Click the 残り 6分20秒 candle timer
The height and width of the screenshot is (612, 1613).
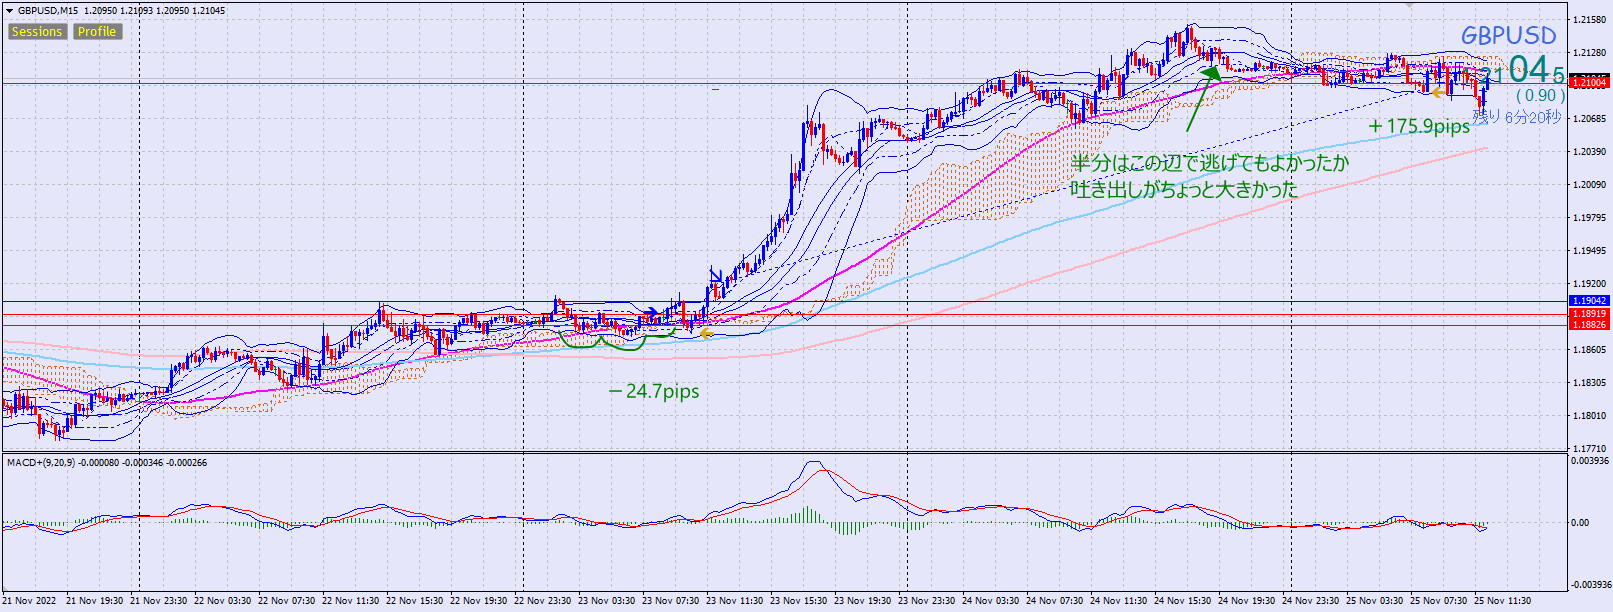point(1516,117)
